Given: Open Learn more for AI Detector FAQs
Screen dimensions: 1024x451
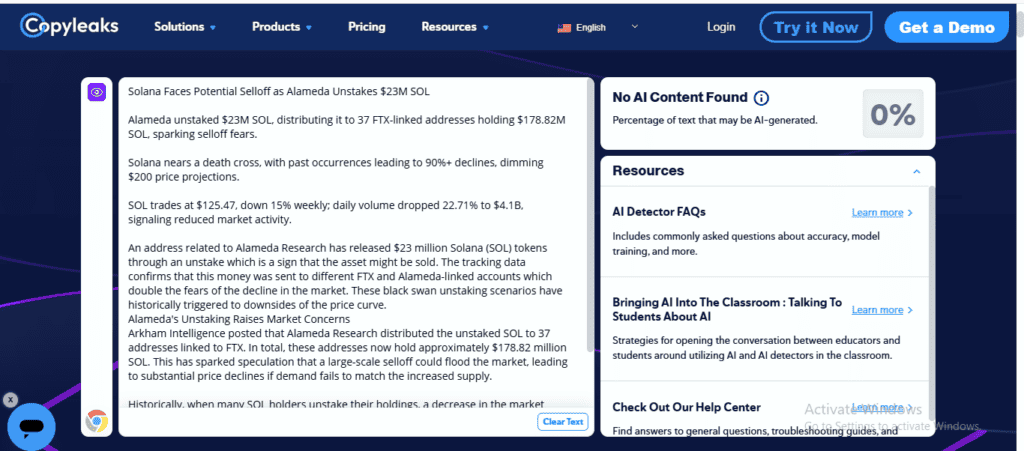Looking at the screenshot, I should 882,213.
